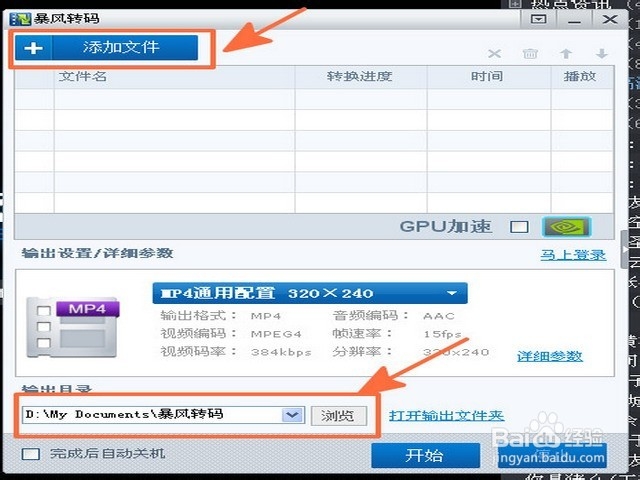Click the side panel expand arrow handle
Viewport: 640px width, 480px height.
point(624,249)
